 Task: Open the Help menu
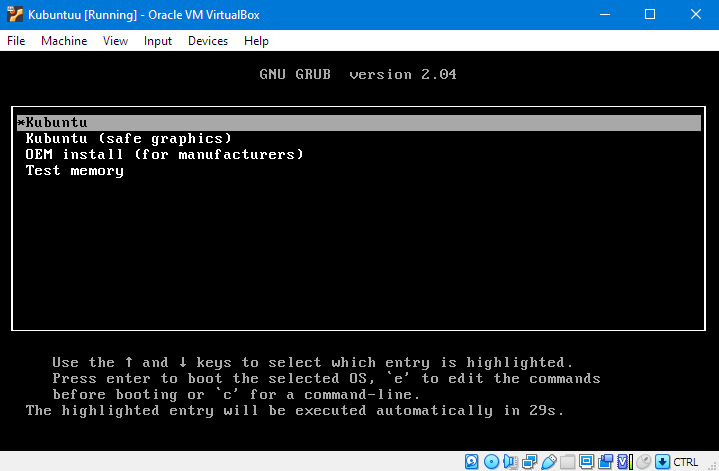(x=256, y=41)
